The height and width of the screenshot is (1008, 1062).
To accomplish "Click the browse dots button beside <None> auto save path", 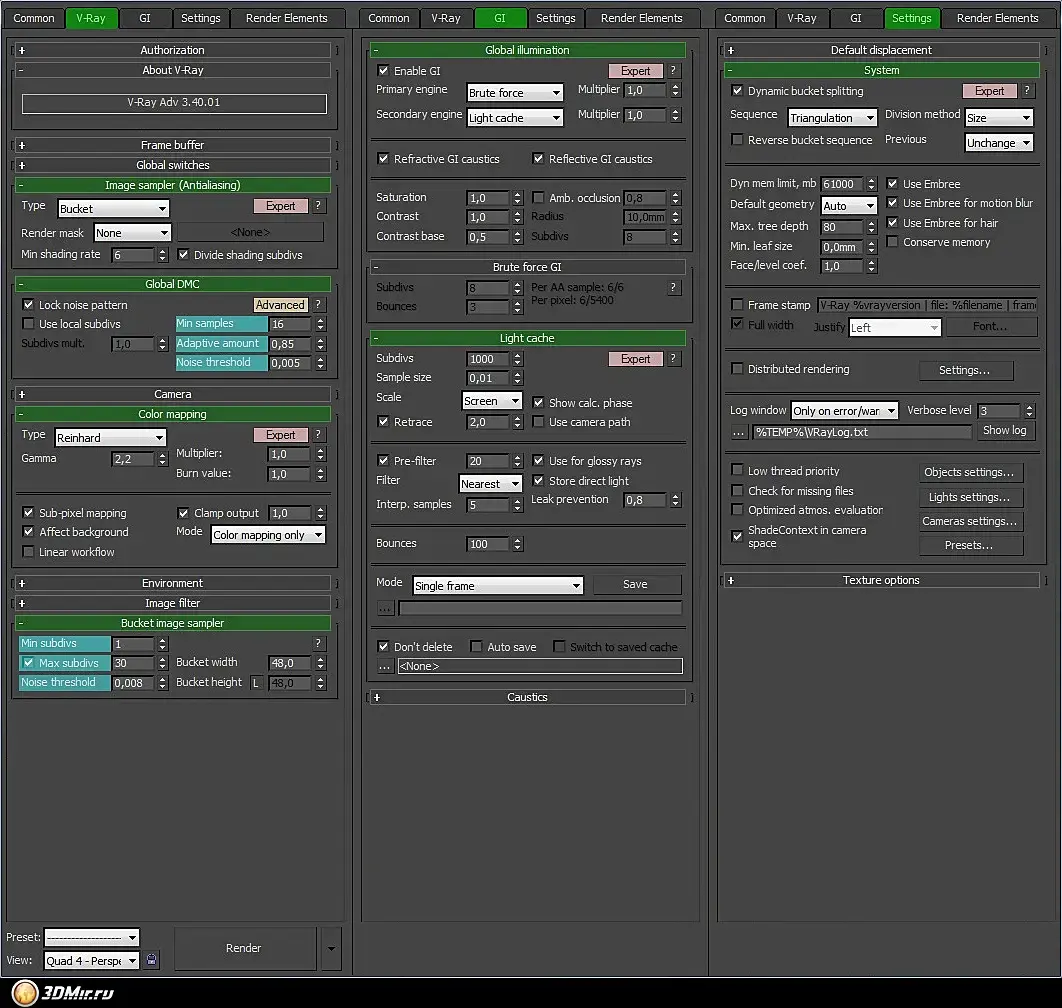I will [x=385, y=667].
